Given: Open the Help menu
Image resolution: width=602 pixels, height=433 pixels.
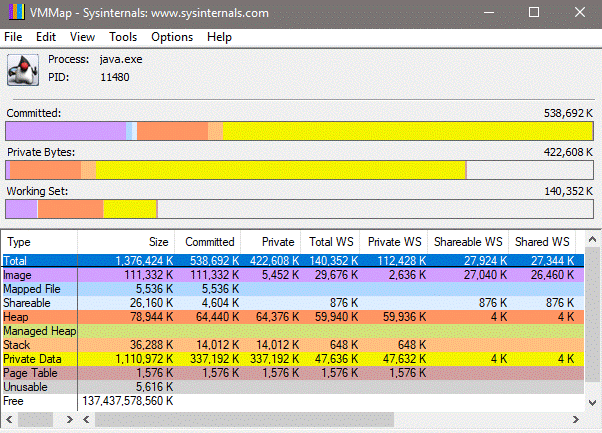Looking at the screenshot, I should pos(219,37).
